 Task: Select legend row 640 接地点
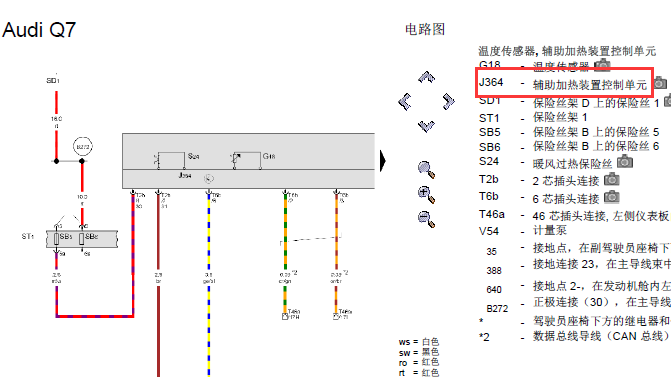[578, 287]
